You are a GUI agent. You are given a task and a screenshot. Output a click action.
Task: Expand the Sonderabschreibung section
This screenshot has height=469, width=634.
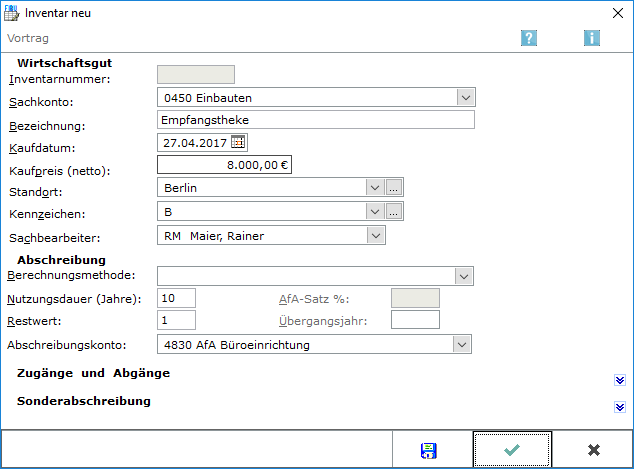coord(620,407)
